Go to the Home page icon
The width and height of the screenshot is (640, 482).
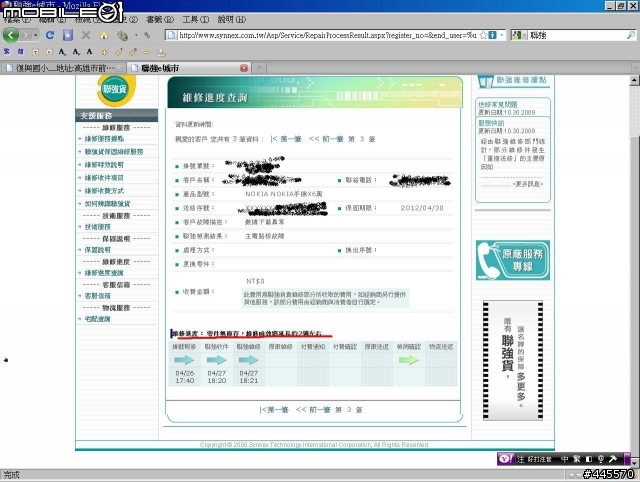tap(104, 36)
